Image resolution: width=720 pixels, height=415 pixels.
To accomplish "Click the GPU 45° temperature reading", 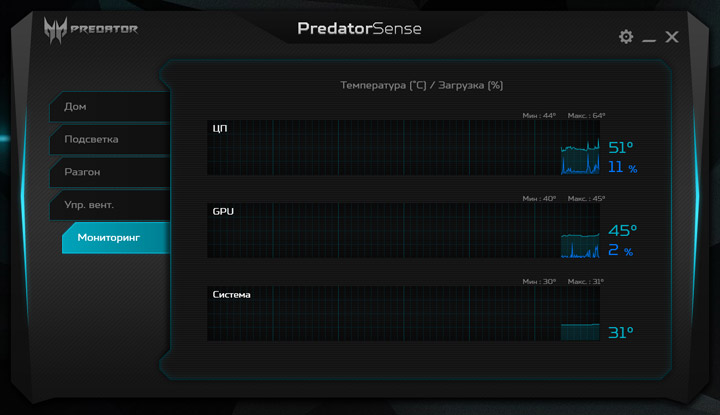I will (622, 231).
